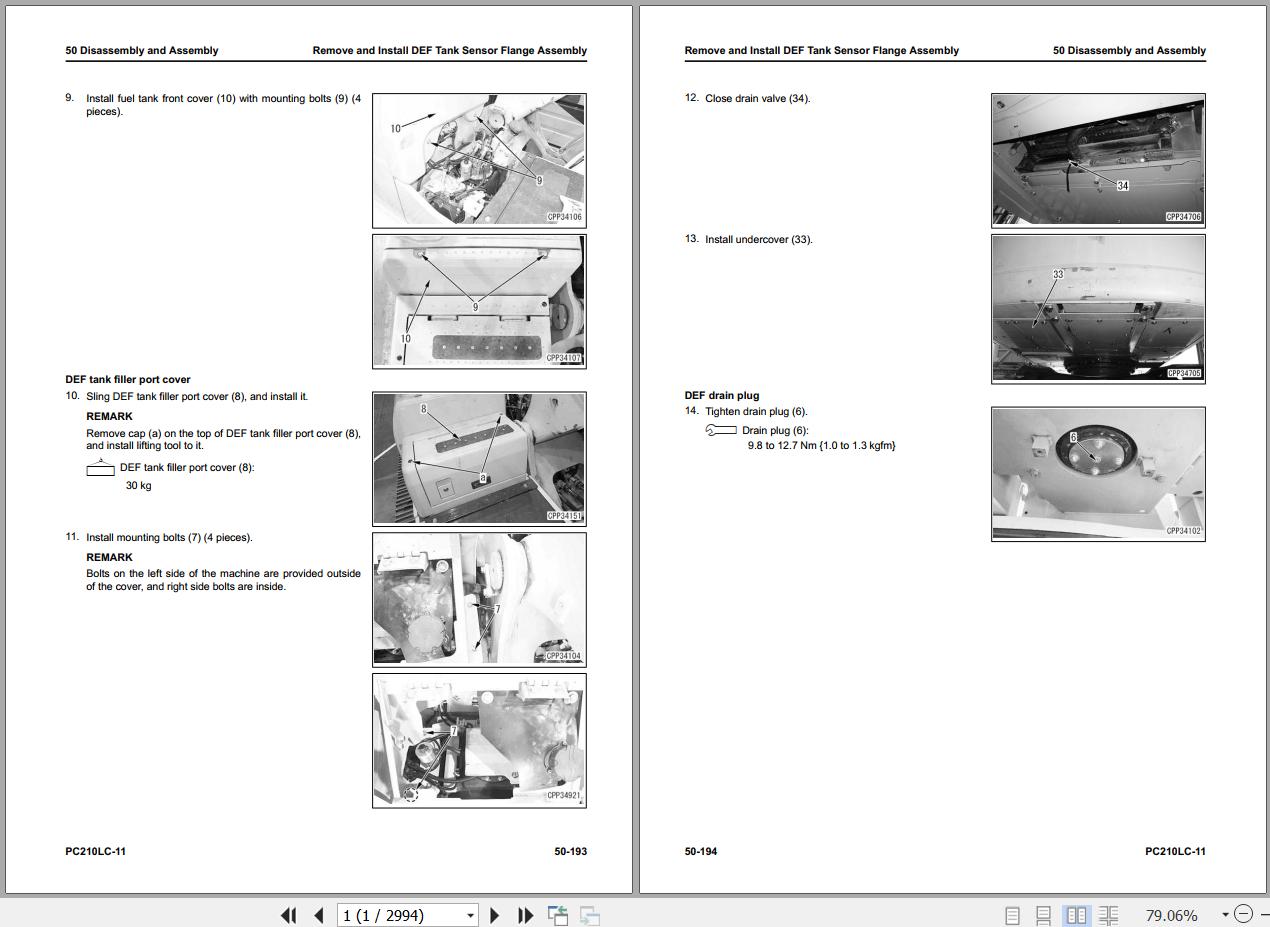The height and width of the screenshot is (927, 1270).
Task: Click the 'DEF drain plug' heading
Action: pyautogui.click(x=722, y=395)
